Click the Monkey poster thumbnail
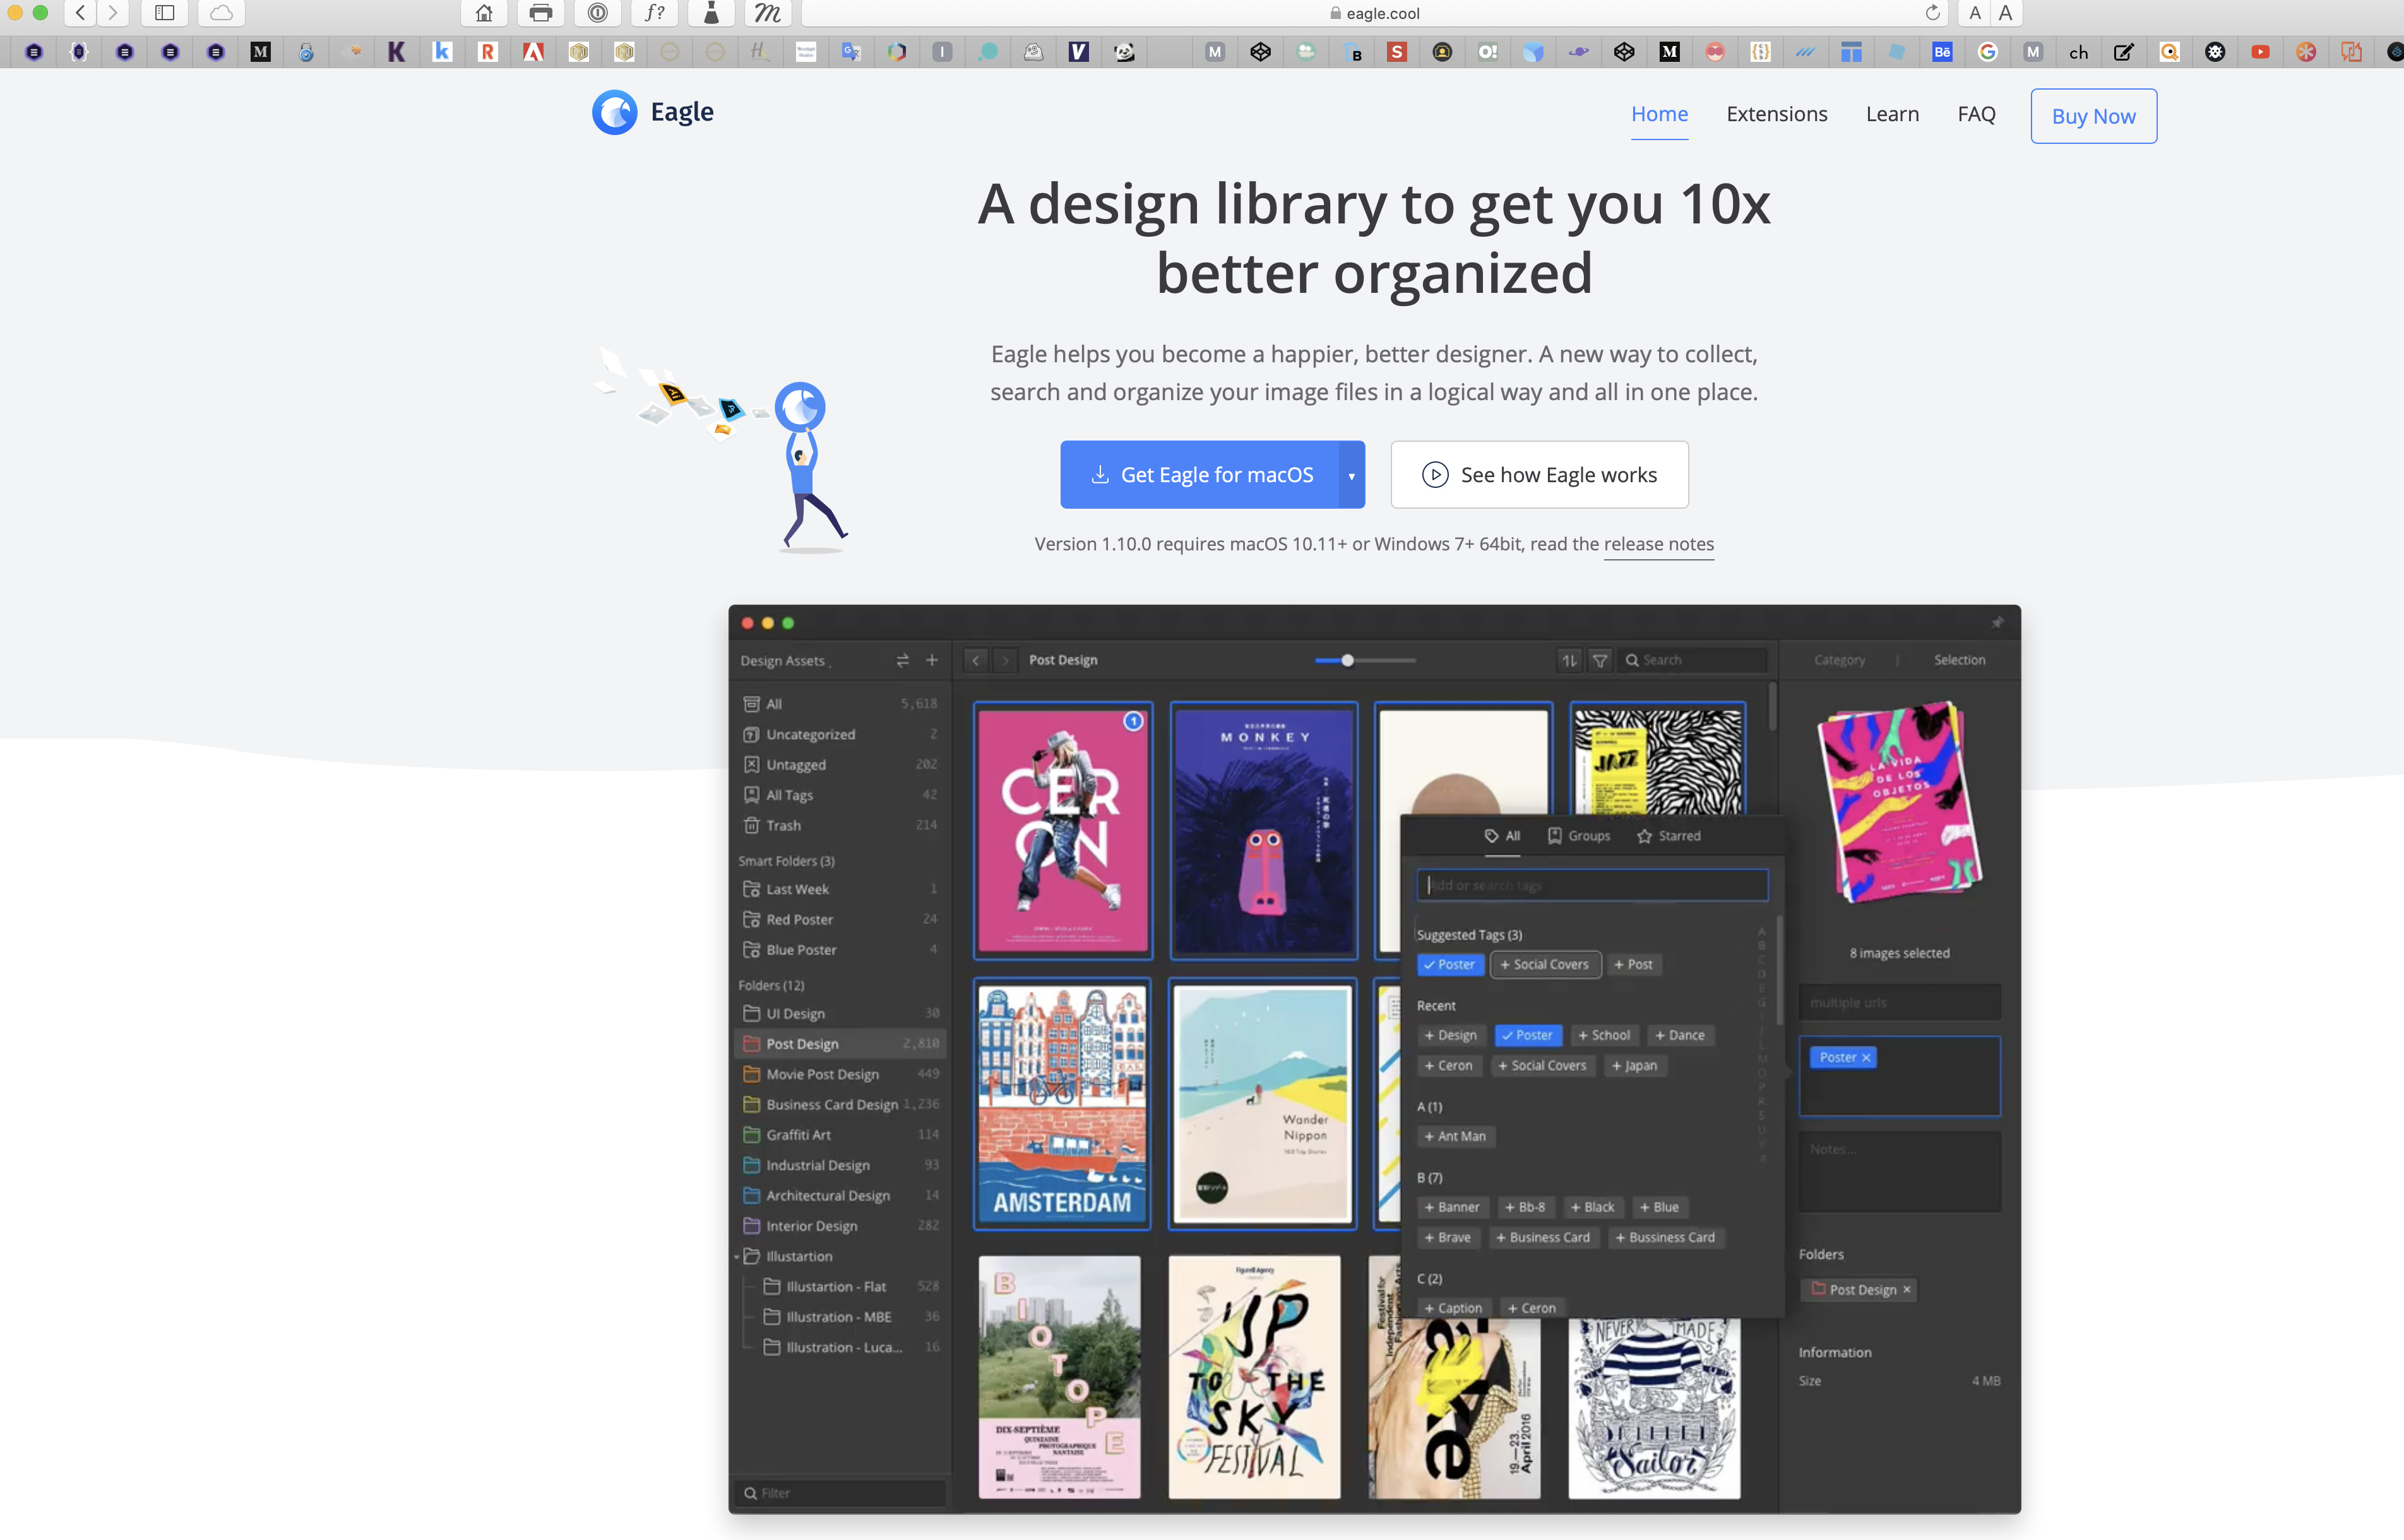2404x1540 pixels. coord(1263,830)
